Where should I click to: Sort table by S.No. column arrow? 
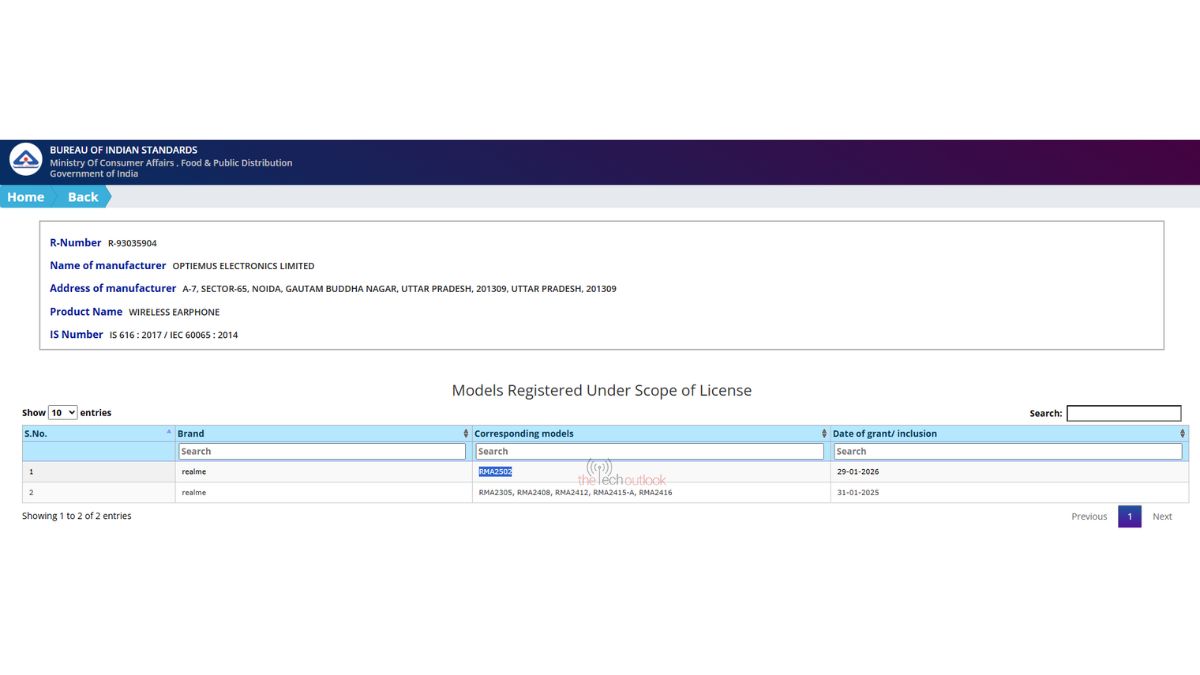point(168,433)
